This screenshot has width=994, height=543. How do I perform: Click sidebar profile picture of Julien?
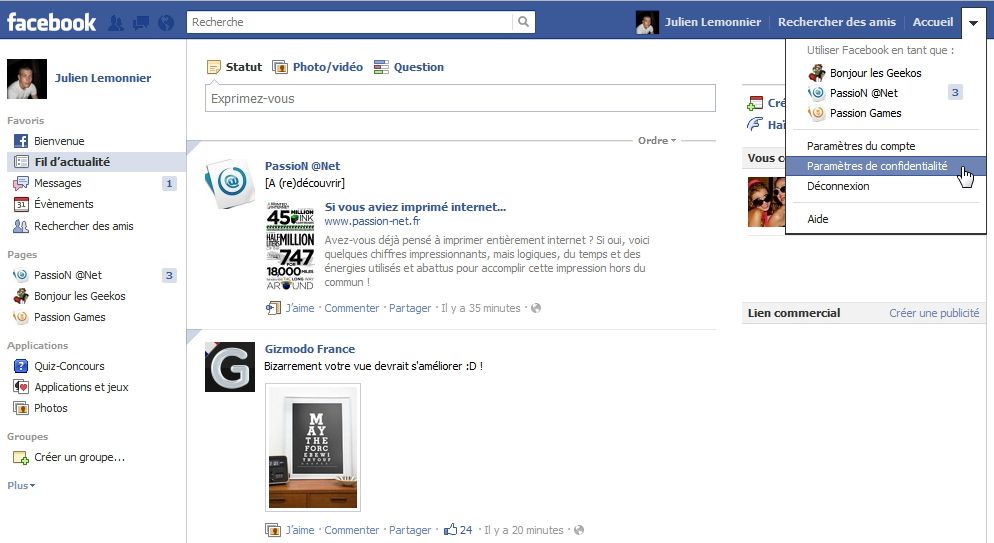[27, 79]
